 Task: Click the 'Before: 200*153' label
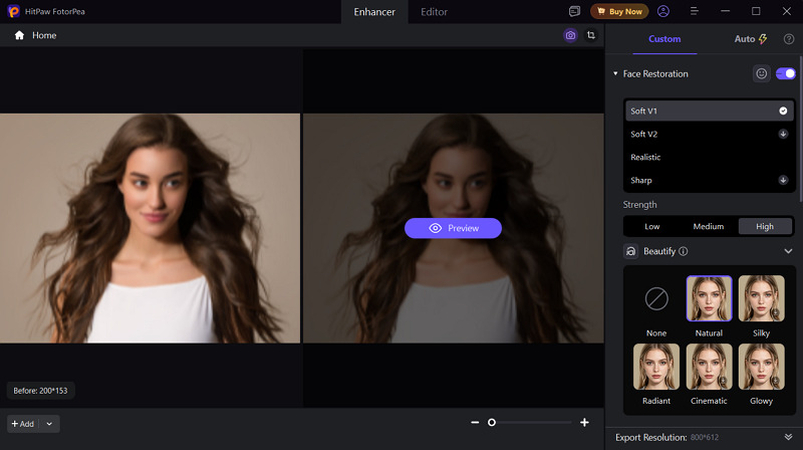point(40,391)
